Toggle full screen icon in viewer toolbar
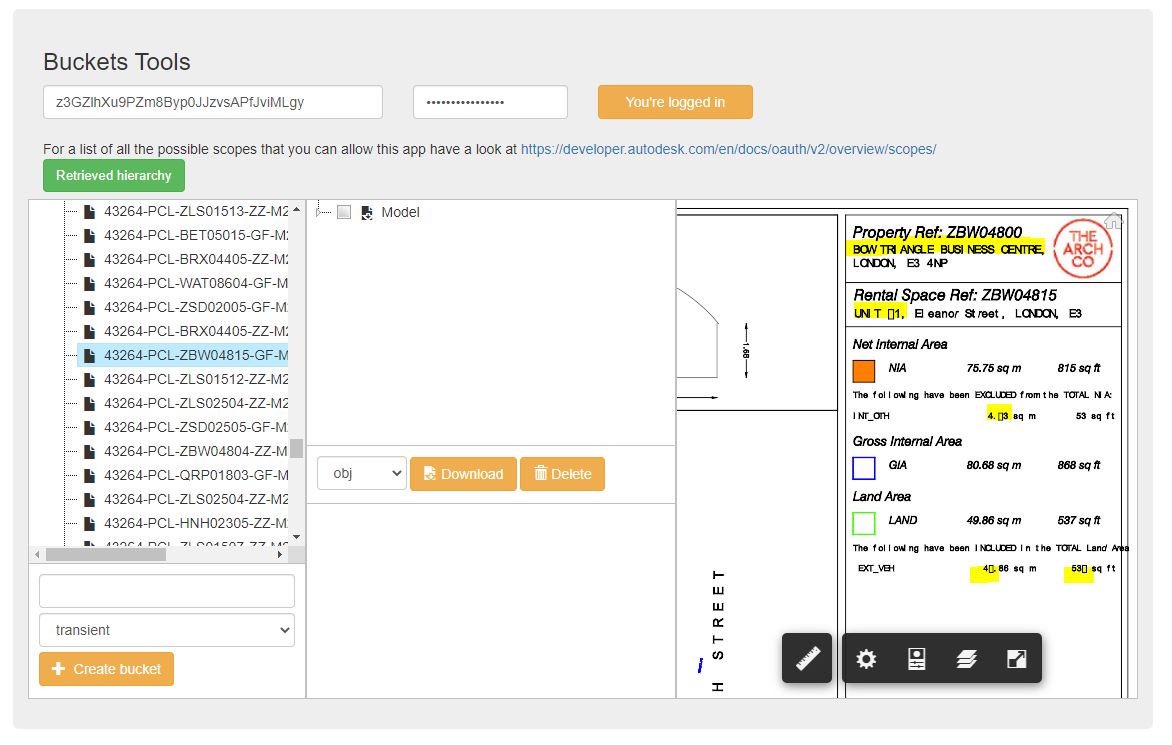 (1017, 658)
